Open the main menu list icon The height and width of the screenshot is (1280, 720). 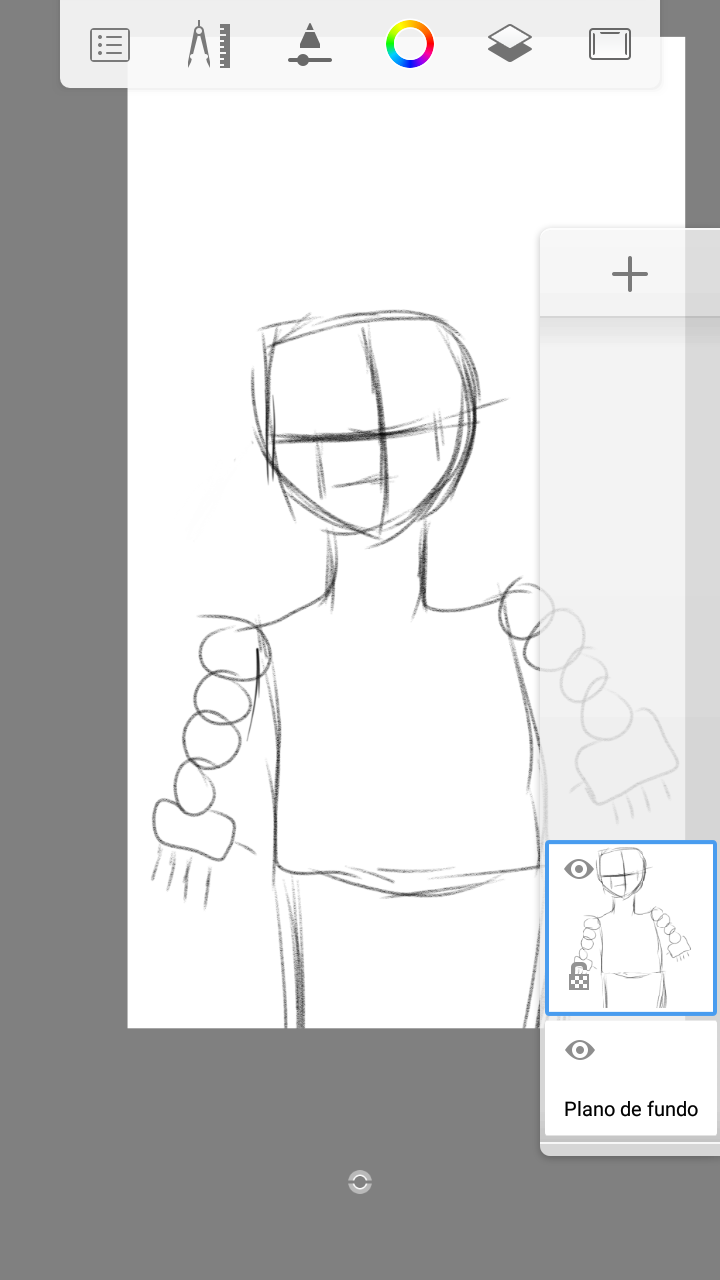[110, 45]
